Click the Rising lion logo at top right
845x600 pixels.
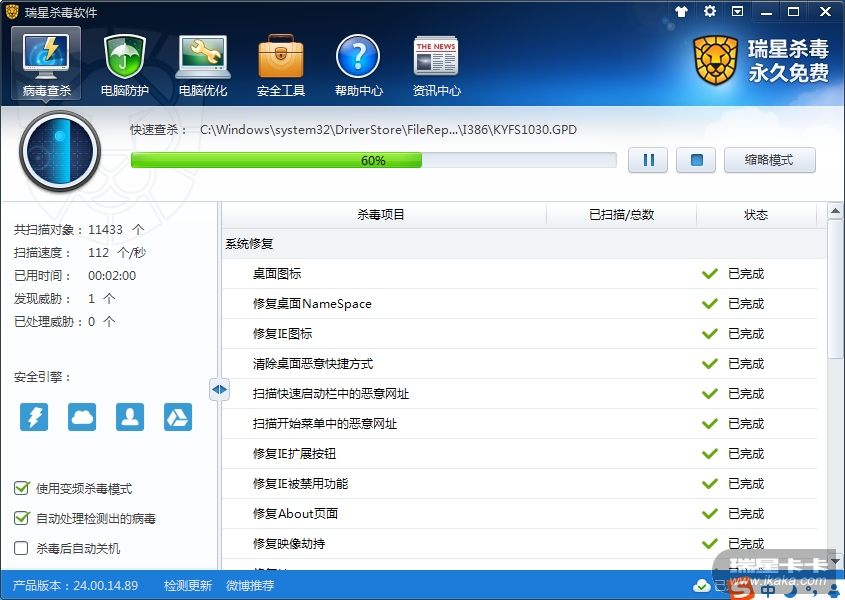715,60
